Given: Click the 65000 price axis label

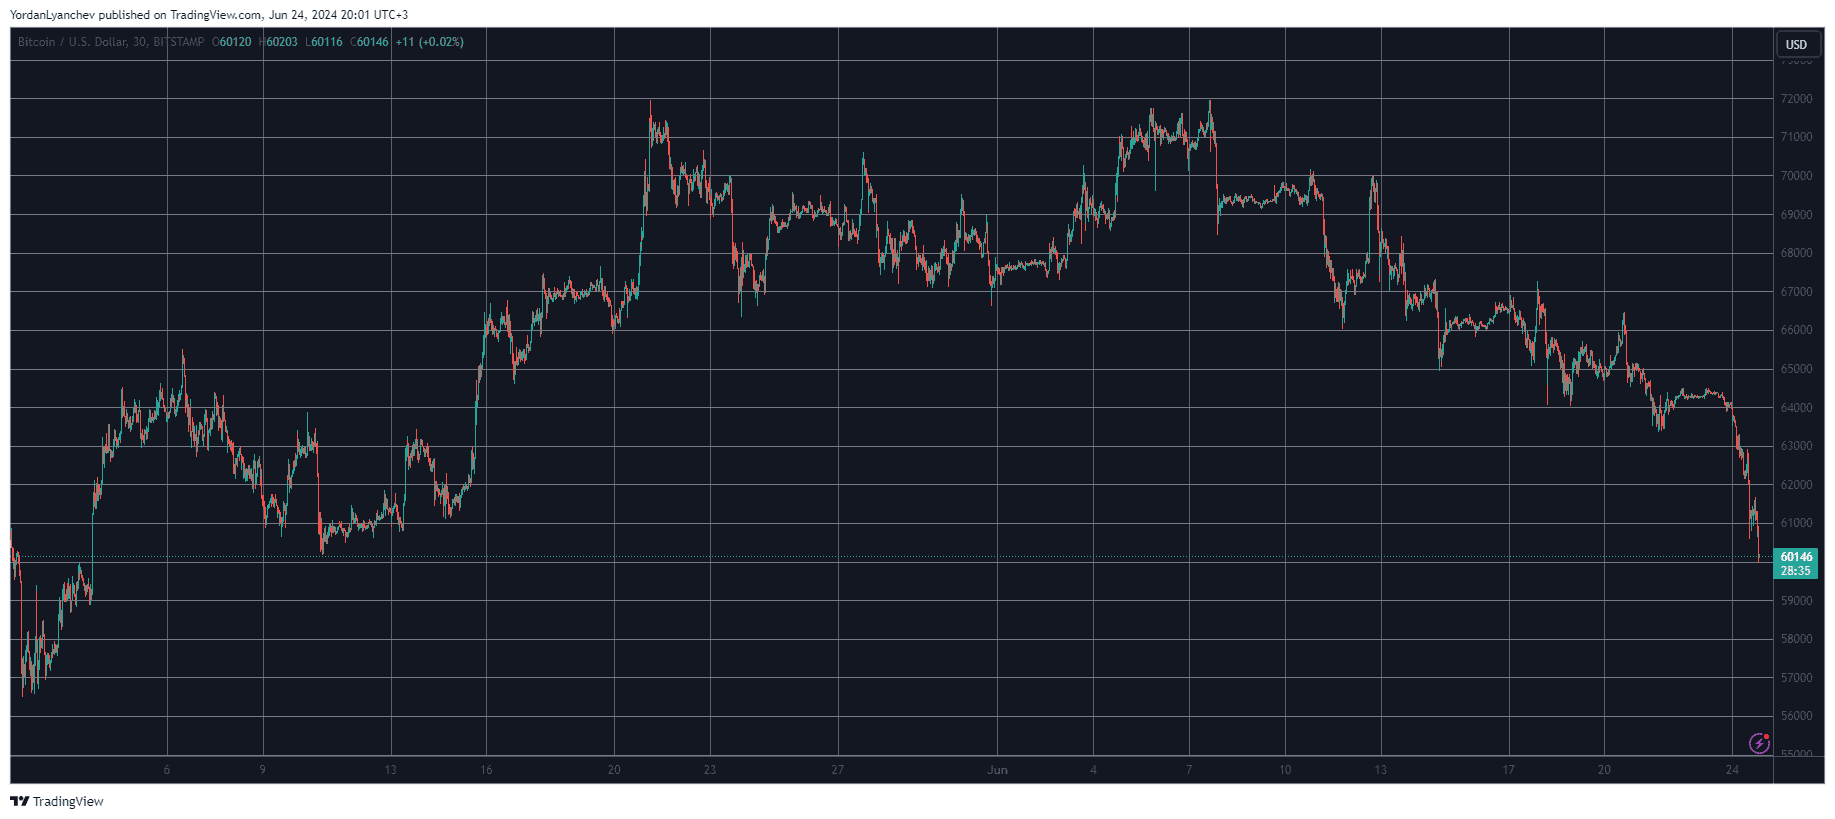Looking at the screenshot, I should tap(1796, 369).
